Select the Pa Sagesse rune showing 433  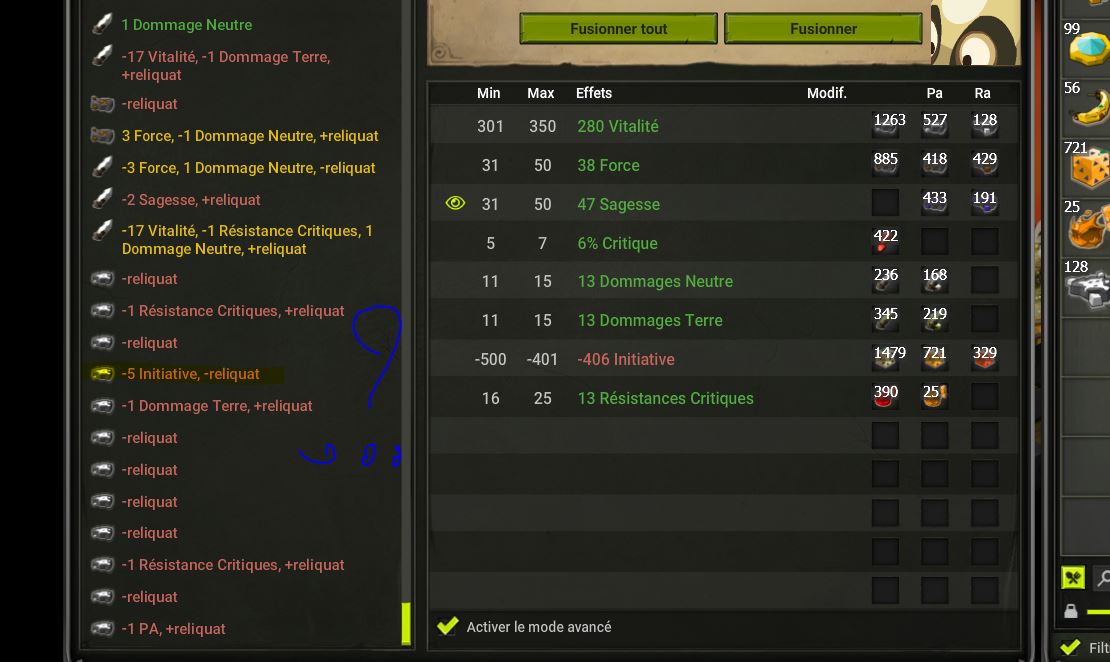(x=934, y=202)
